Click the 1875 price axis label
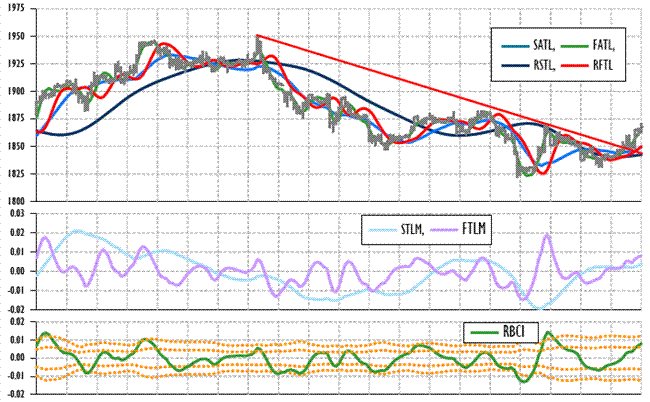 (x=16, y=119)
